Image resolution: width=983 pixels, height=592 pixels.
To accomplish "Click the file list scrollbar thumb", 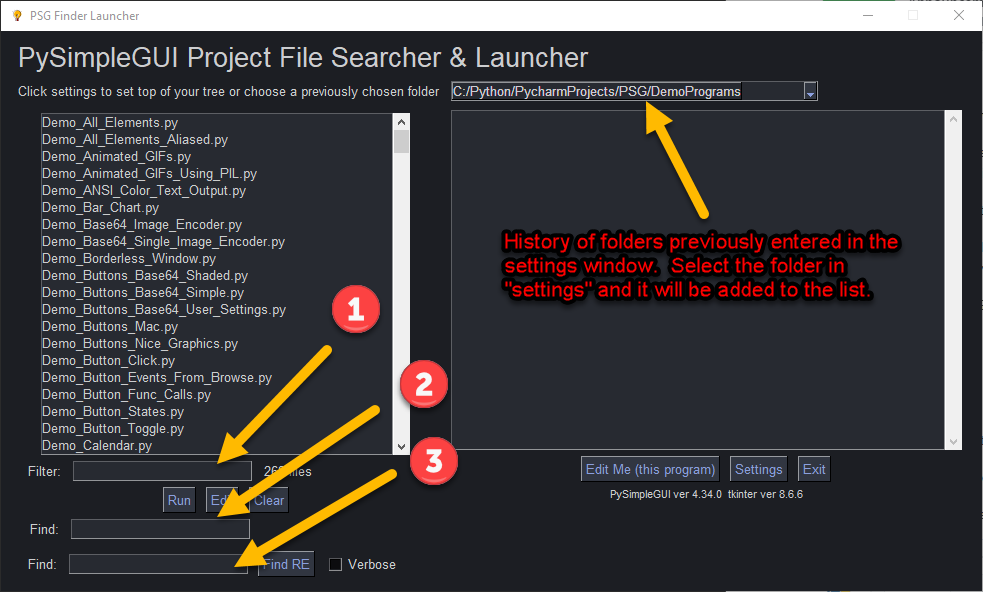I will tap(401, 142).
